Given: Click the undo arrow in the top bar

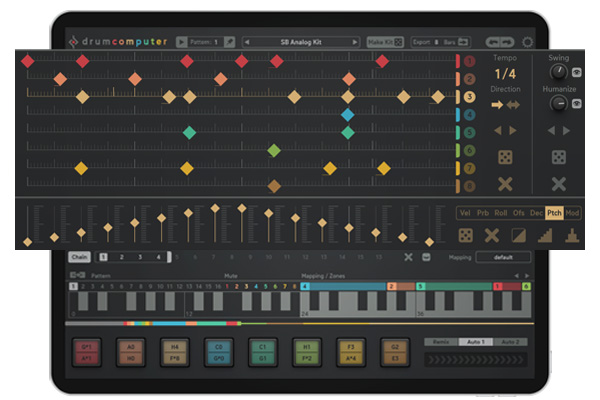Looking at the screenshot, I should point(494,42).
